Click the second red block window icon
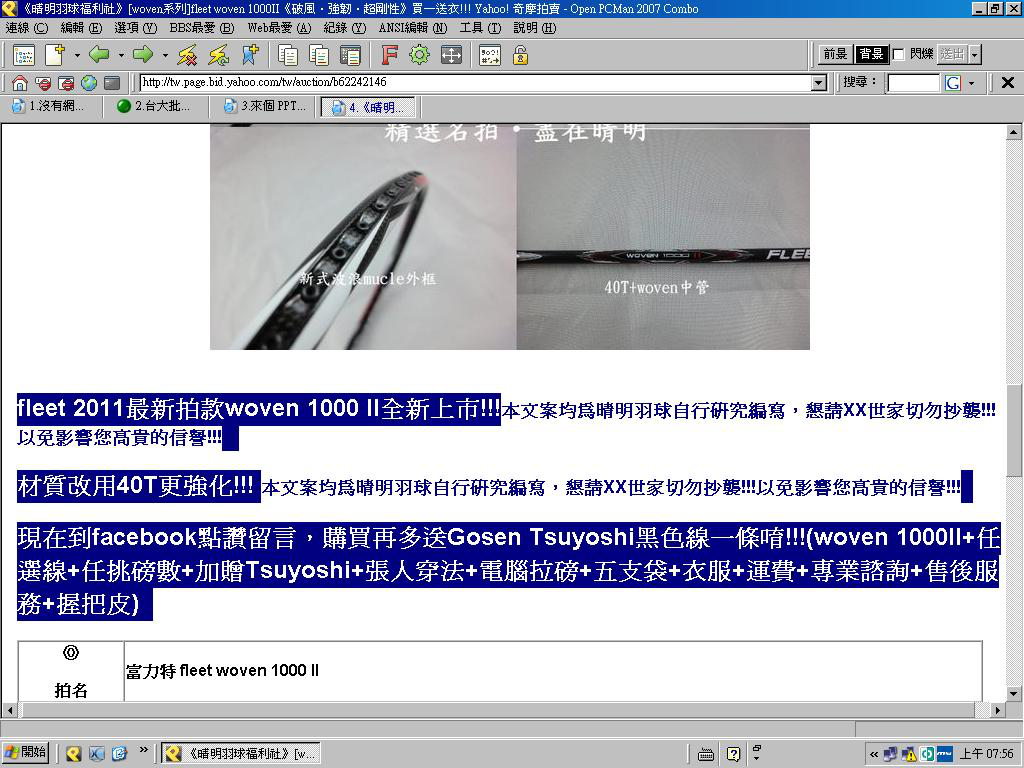This screenshot has width=1024, height=768. click(66, 83)
